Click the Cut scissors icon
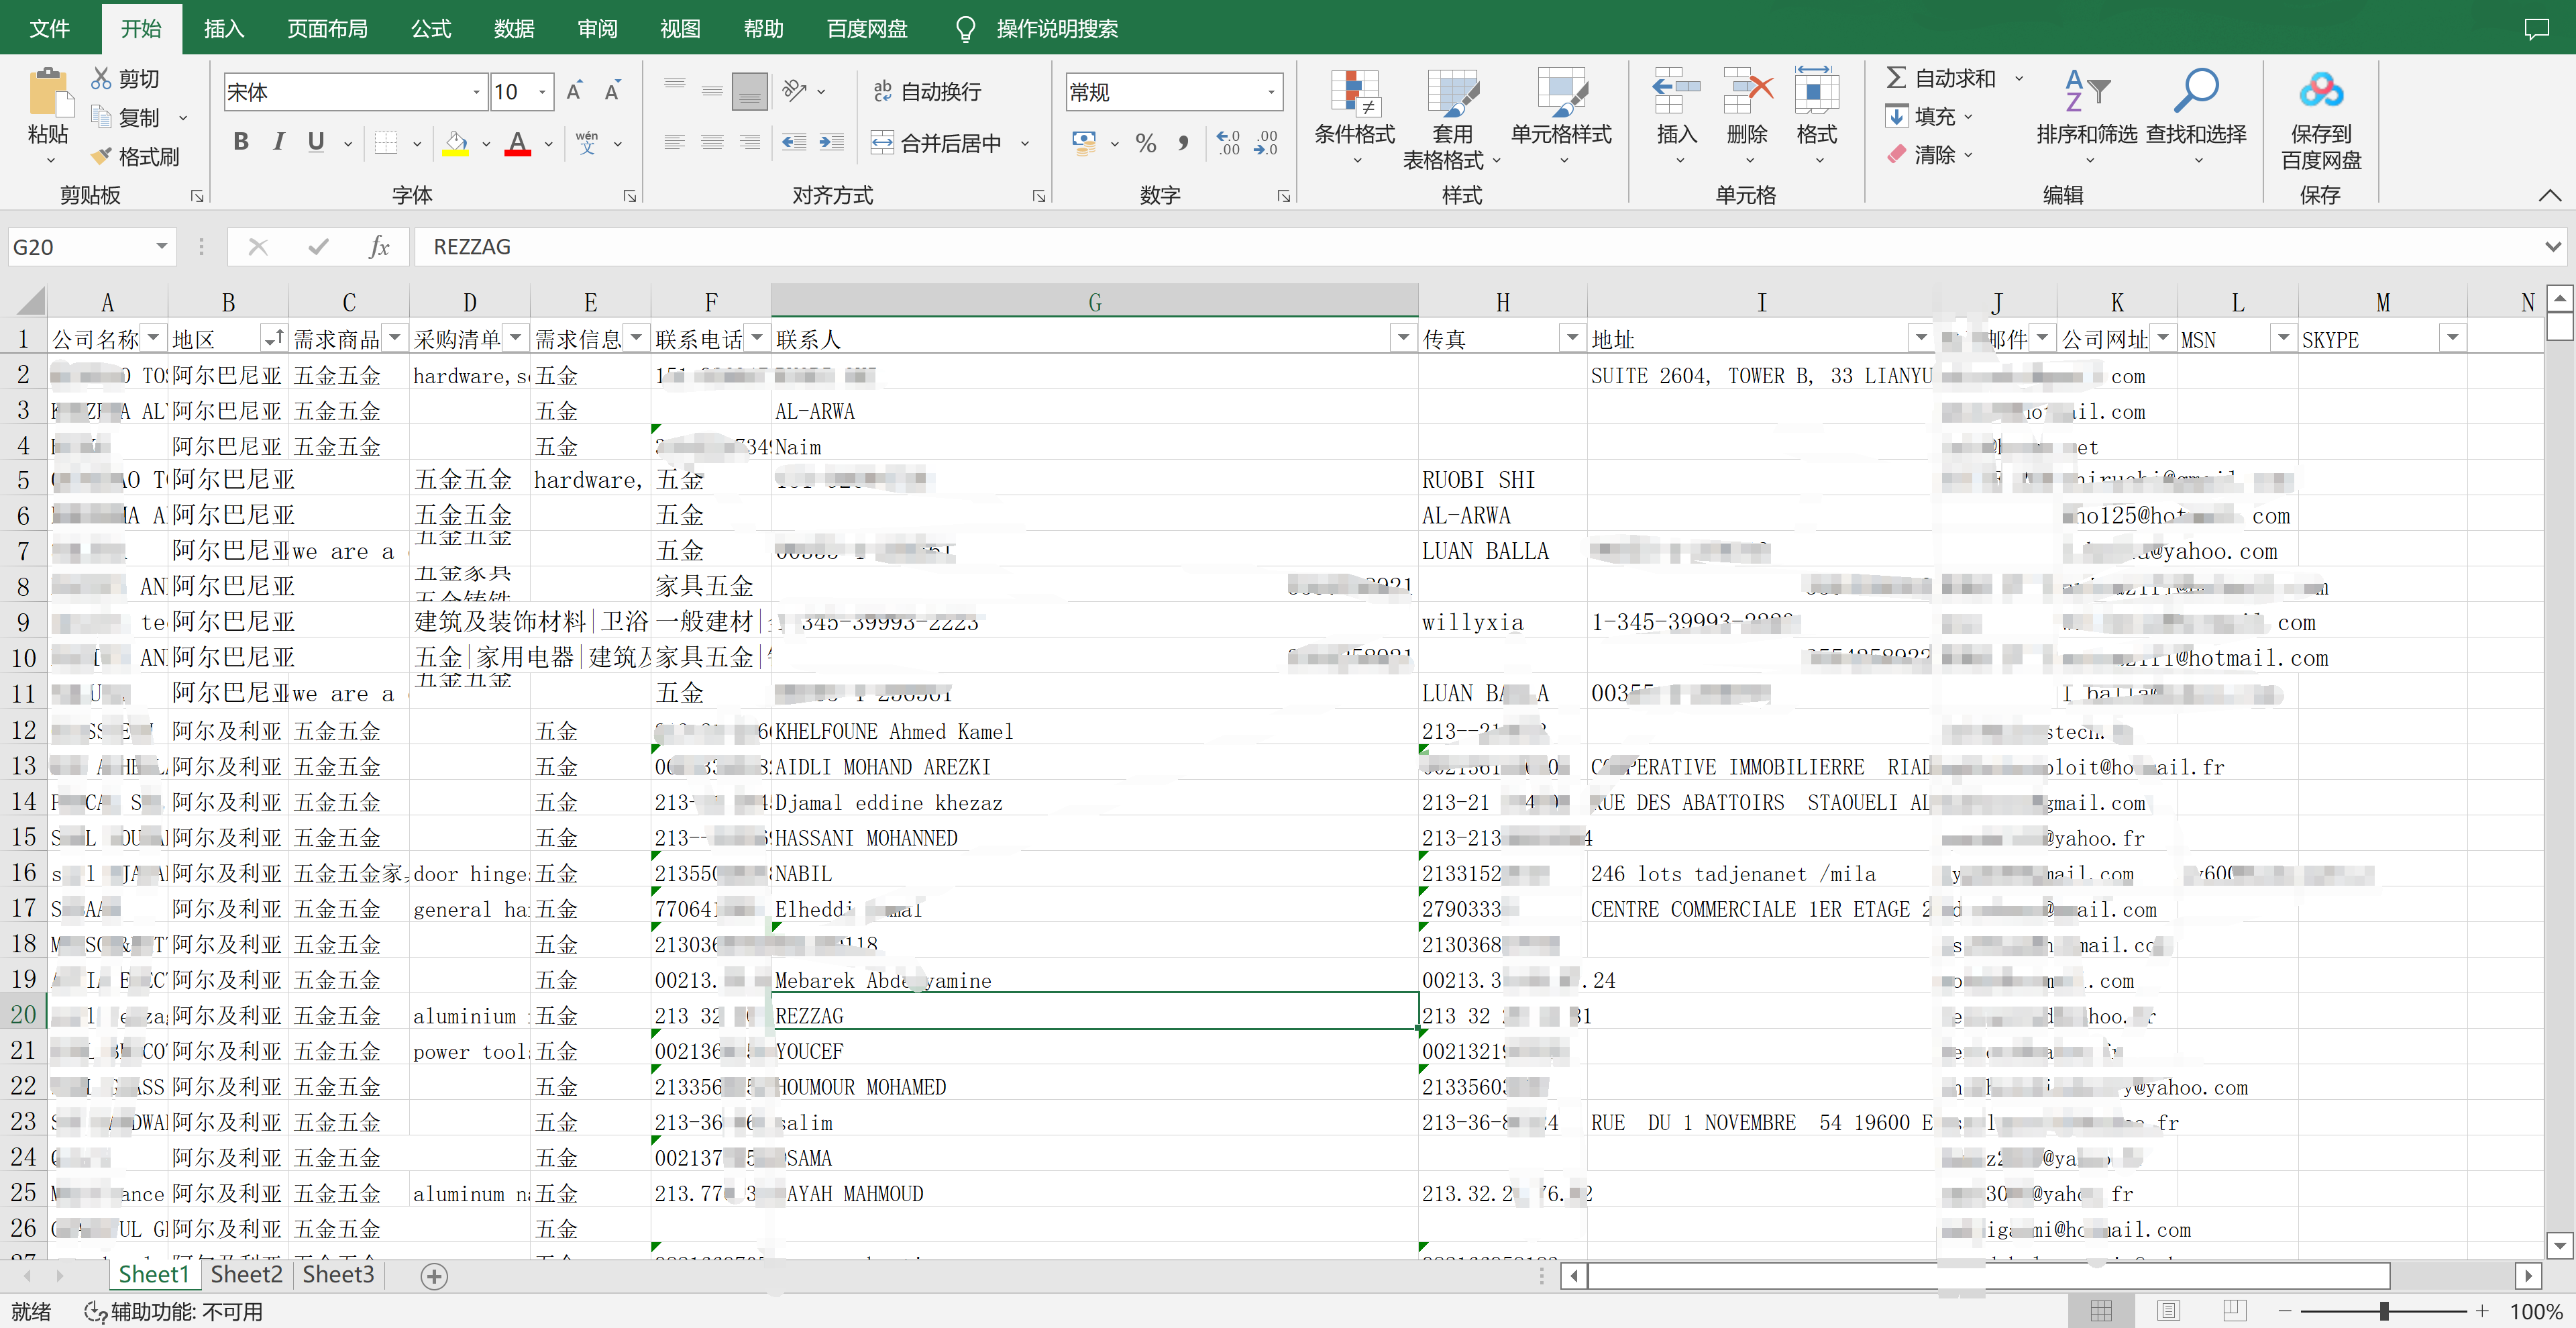This screenshot has height=1328, width=2576. pyautogui.click(x=101, y=78)
